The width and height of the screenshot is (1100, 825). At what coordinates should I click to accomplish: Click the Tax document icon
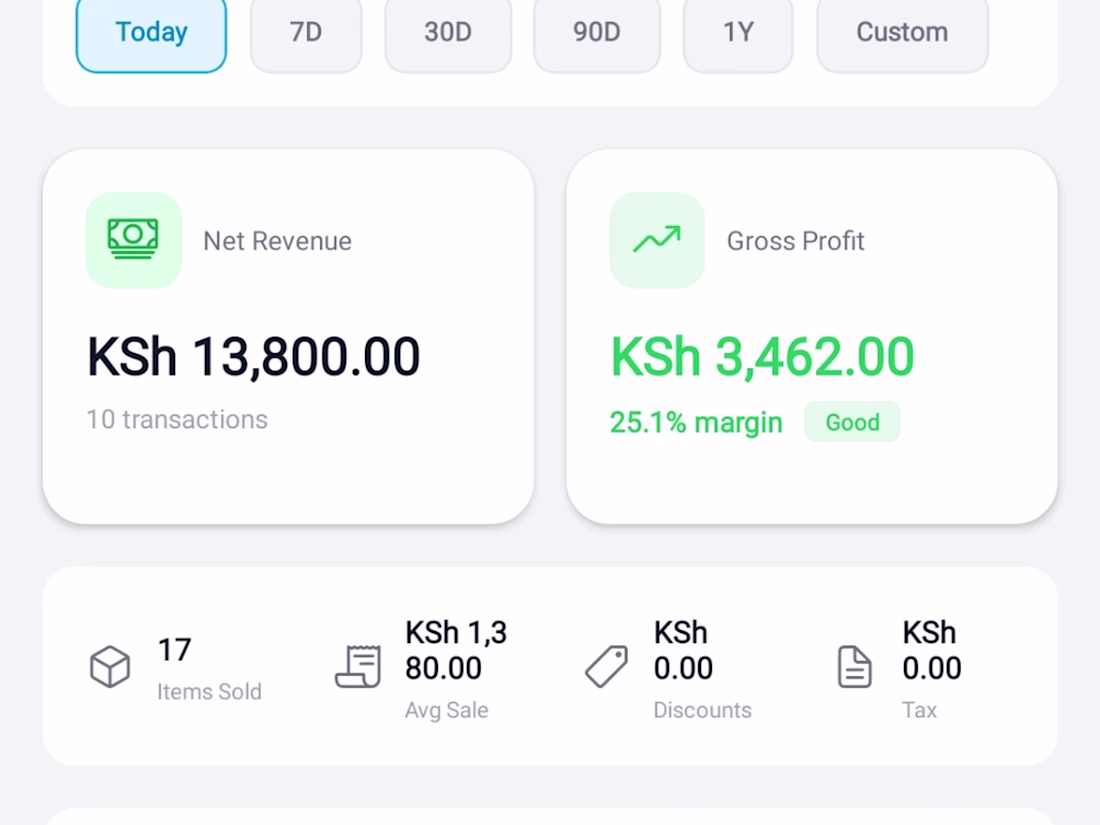click(854, 667)
